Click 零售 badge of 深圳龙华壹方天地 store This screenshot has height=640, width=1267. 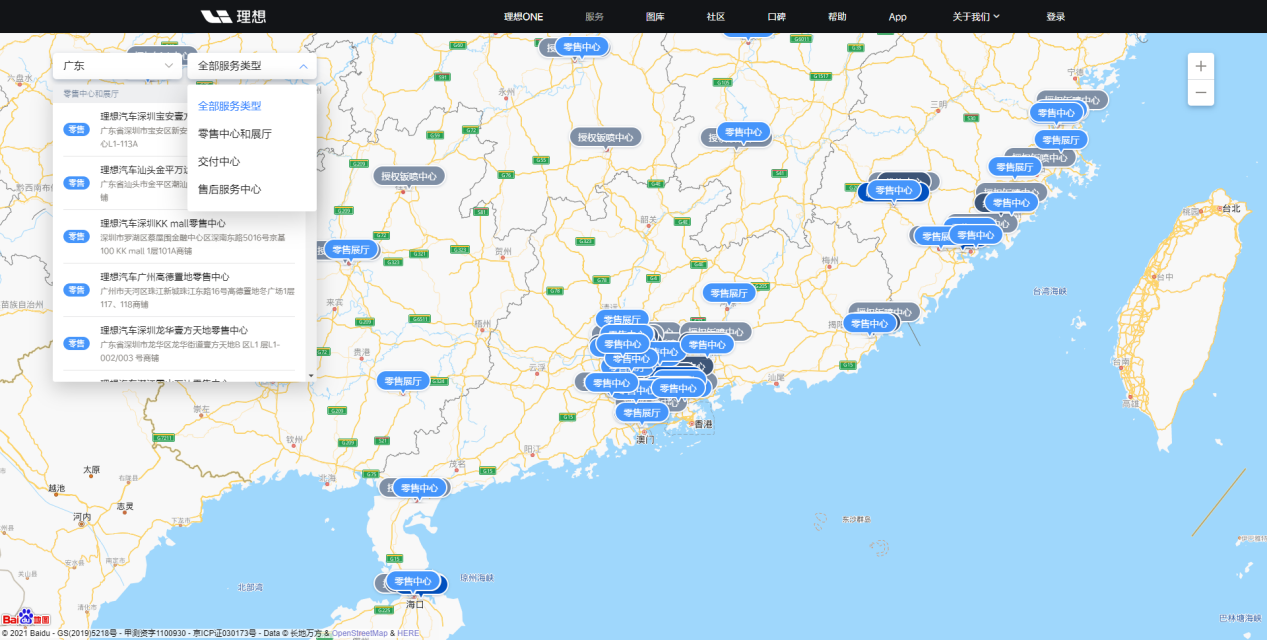click(77, 343)
